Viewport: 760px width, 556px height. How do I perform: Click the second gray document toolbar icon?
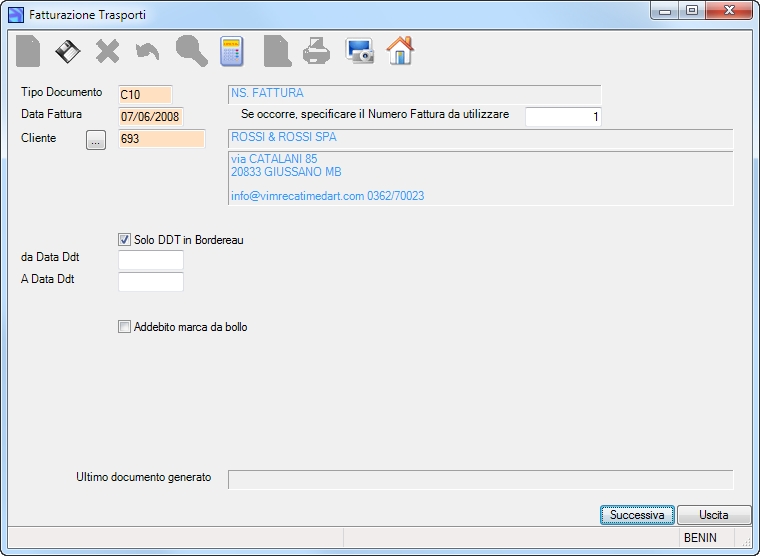coord(277,51)
